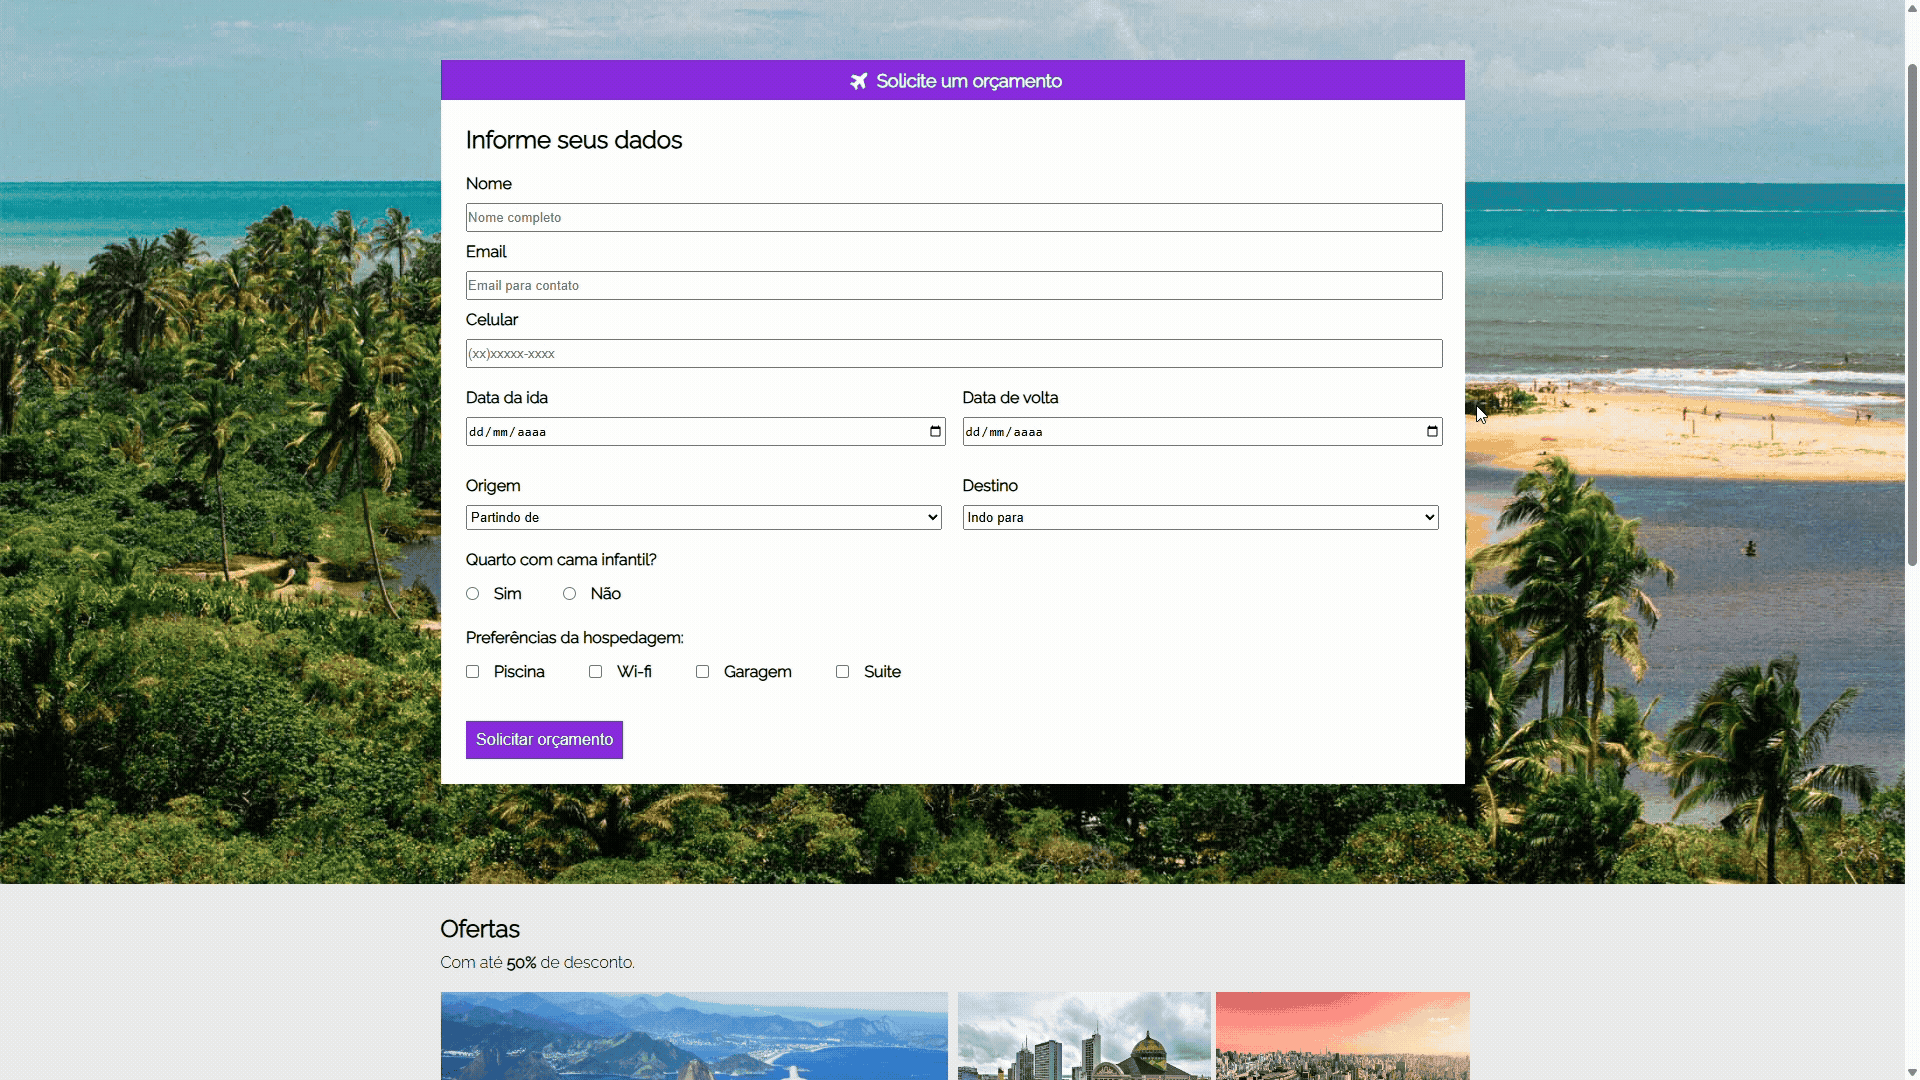Viewport: 1920px width, 1080px height.
Task: Click the Nome completo input field
Action: 953,218
